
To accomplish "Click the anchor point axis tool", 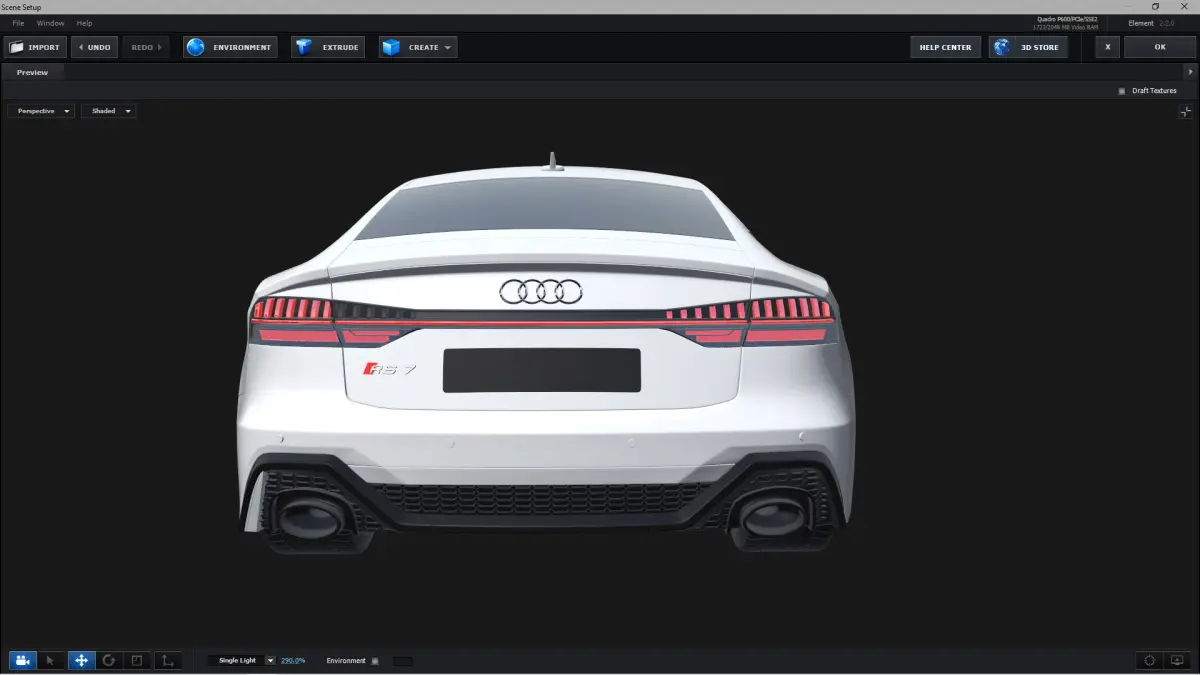I will tap(167, 660).
